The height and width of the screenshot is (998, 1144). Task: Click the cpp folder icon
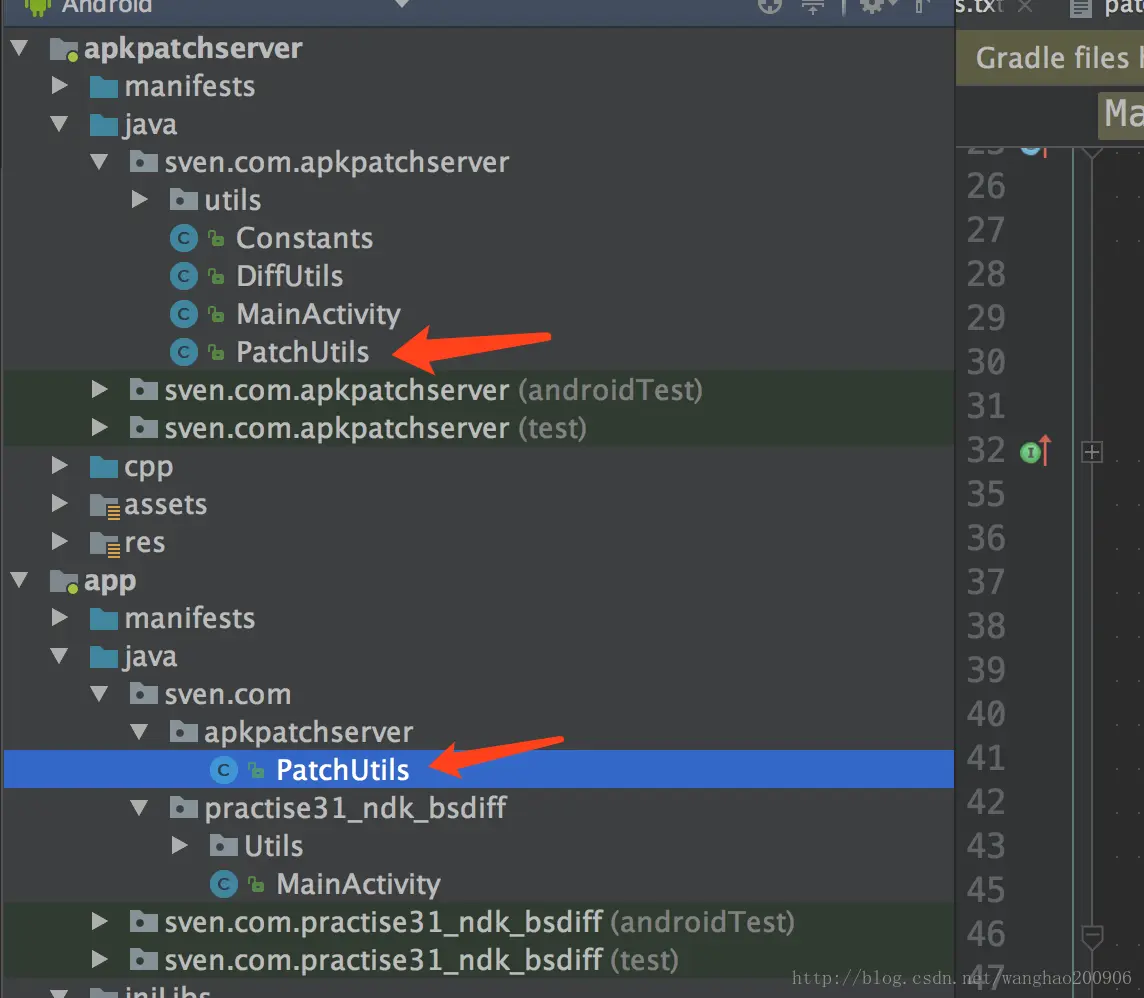click(104, 468)
